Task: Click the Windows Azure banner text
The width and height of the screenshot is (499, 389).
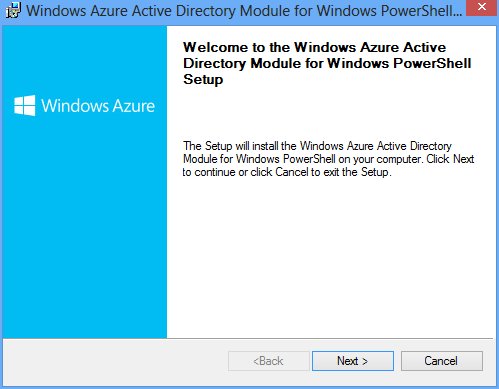Action: [x=98, y=106]
